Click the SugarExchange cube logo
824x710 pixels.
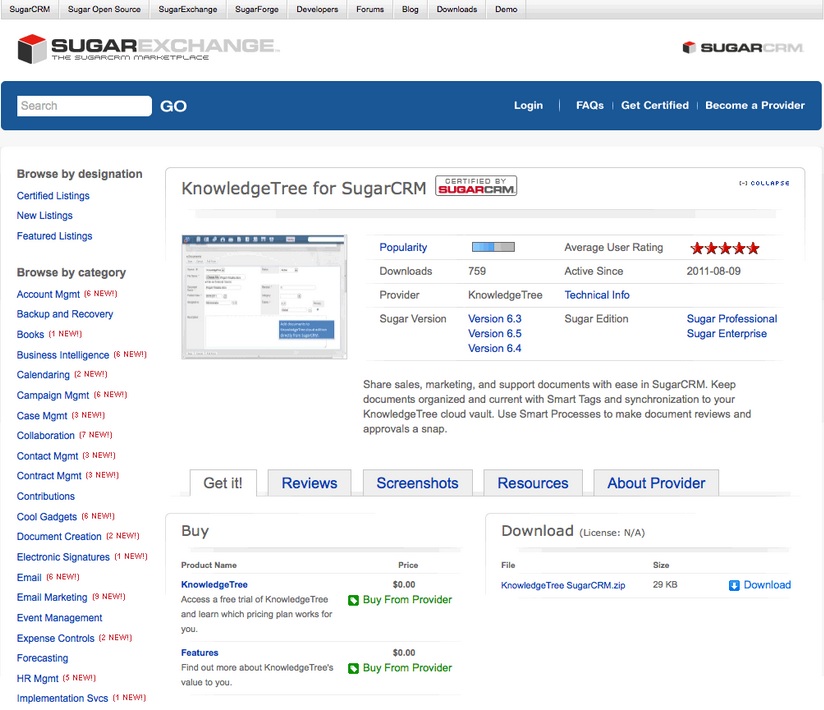click(x=32, y=49)
